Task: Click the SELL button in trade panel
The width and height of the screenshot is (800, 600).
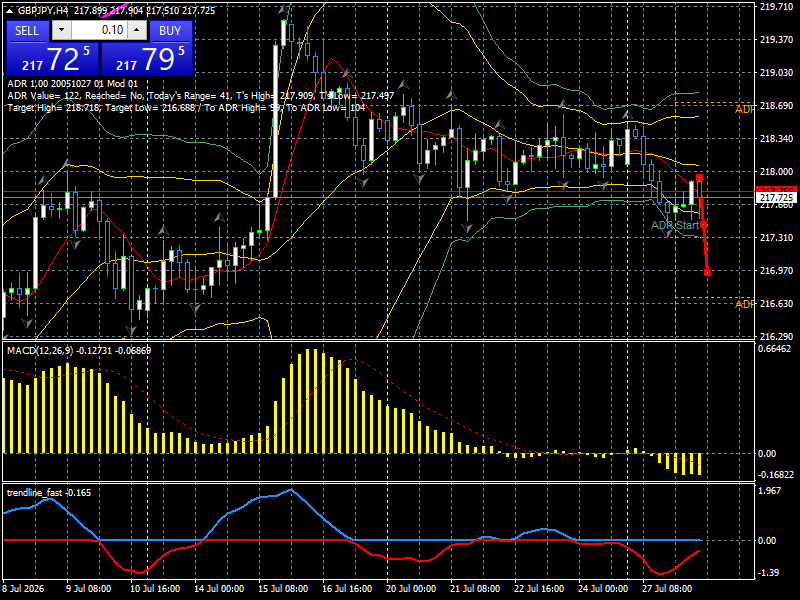Action: (27, 31)
